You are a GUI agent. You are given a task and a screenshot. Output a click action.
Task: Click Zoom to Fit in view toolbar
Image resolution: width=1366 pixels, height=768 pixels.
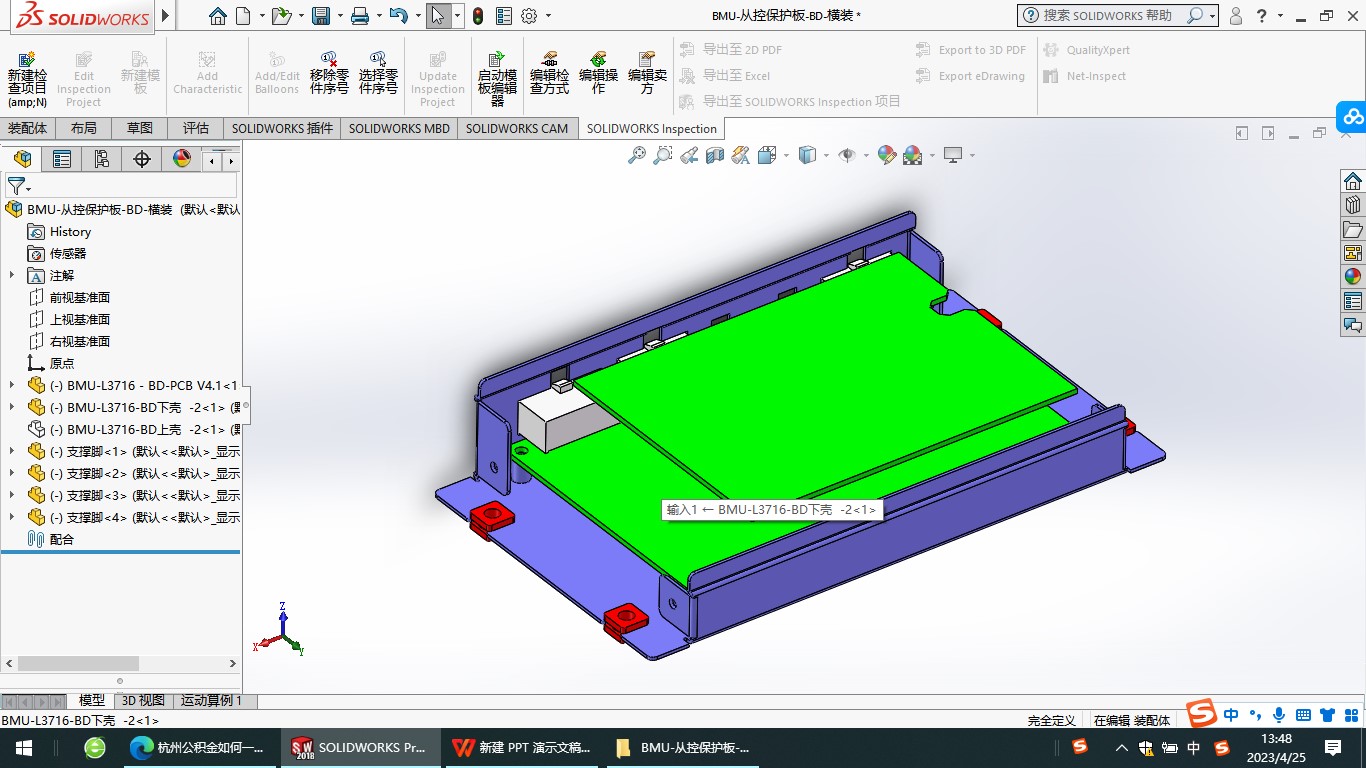pos(636,155)
